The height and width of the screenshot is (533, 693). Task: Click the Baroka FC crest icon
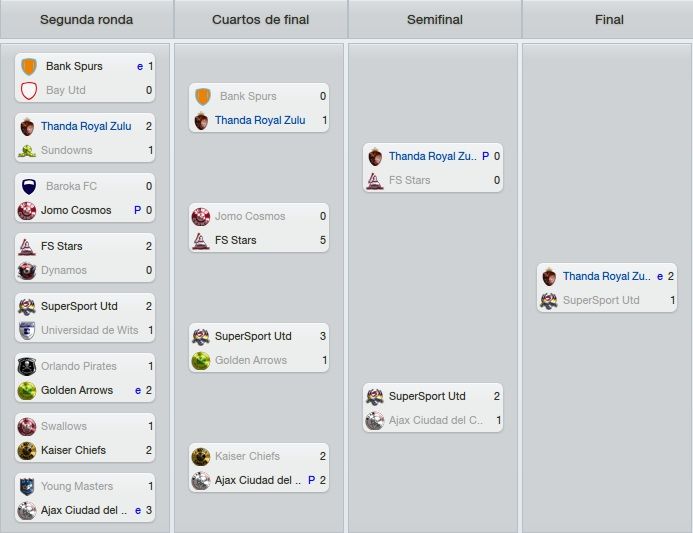click(29, 187)
